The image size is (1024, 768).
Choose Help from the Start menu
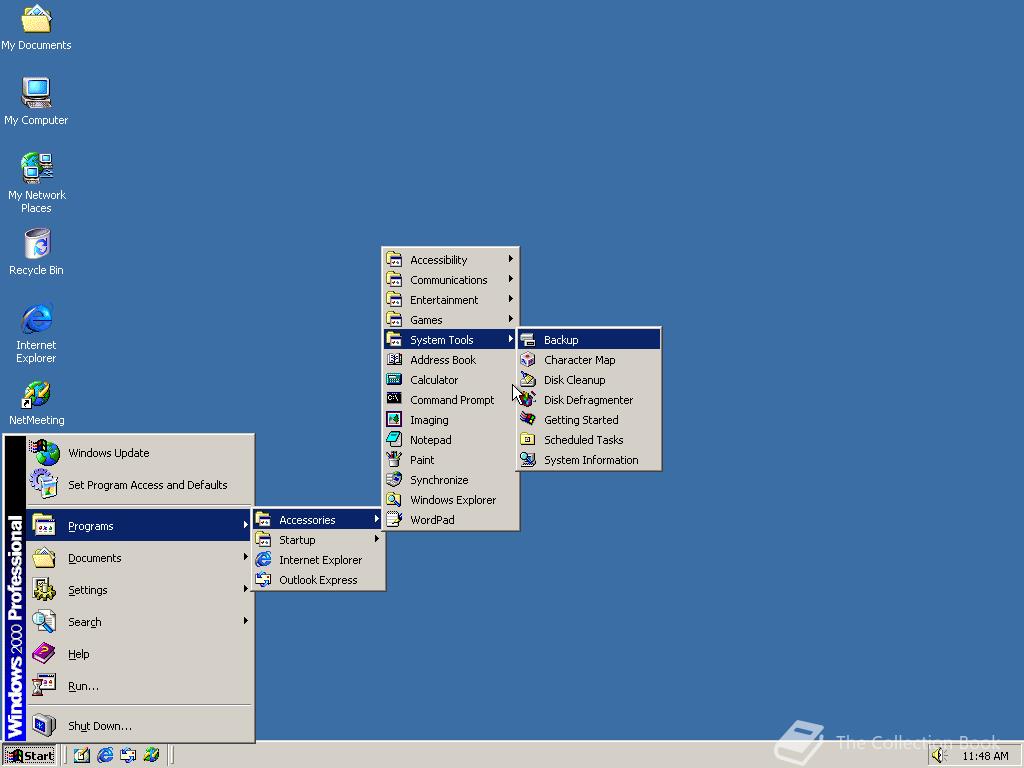(x=140, y=654)
